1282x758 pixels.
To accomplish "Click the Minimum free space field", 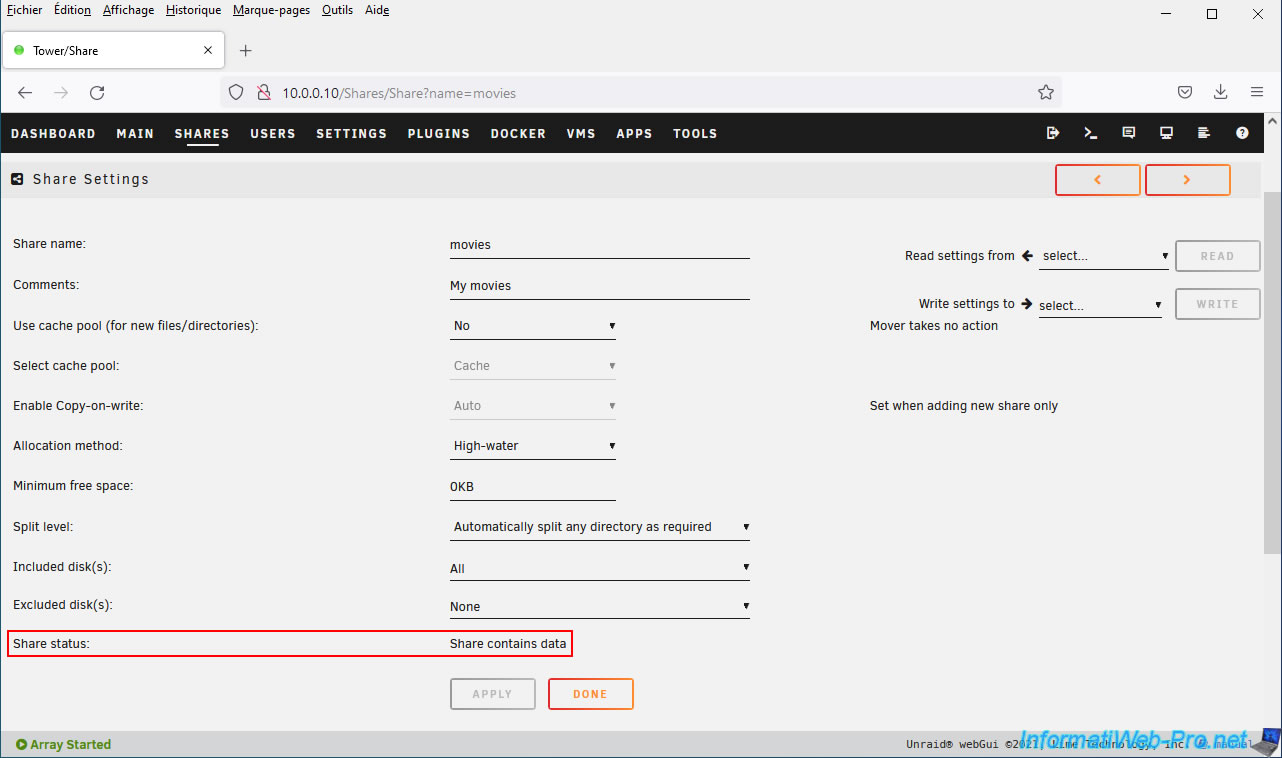I will click(532, 487).
